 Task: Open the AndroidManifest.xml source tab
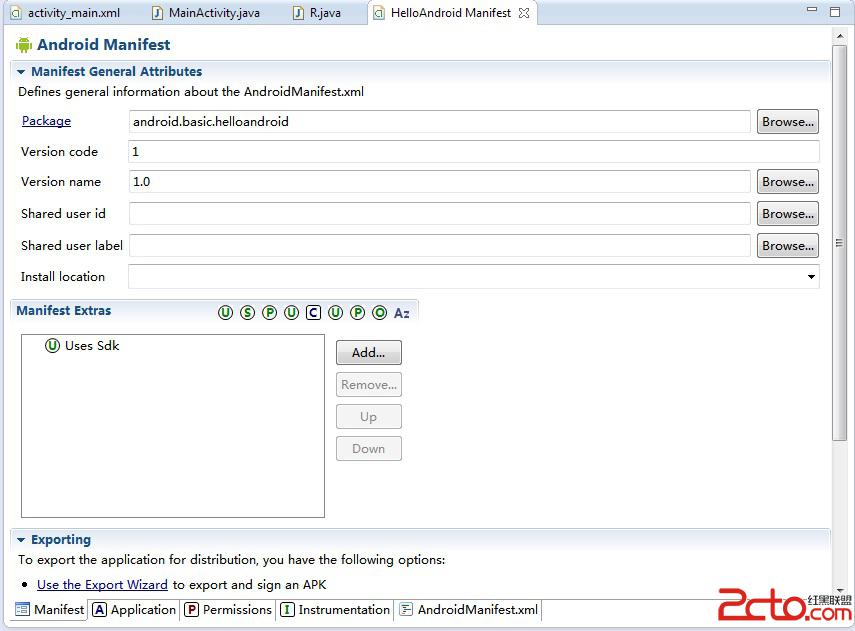[469, 609]
